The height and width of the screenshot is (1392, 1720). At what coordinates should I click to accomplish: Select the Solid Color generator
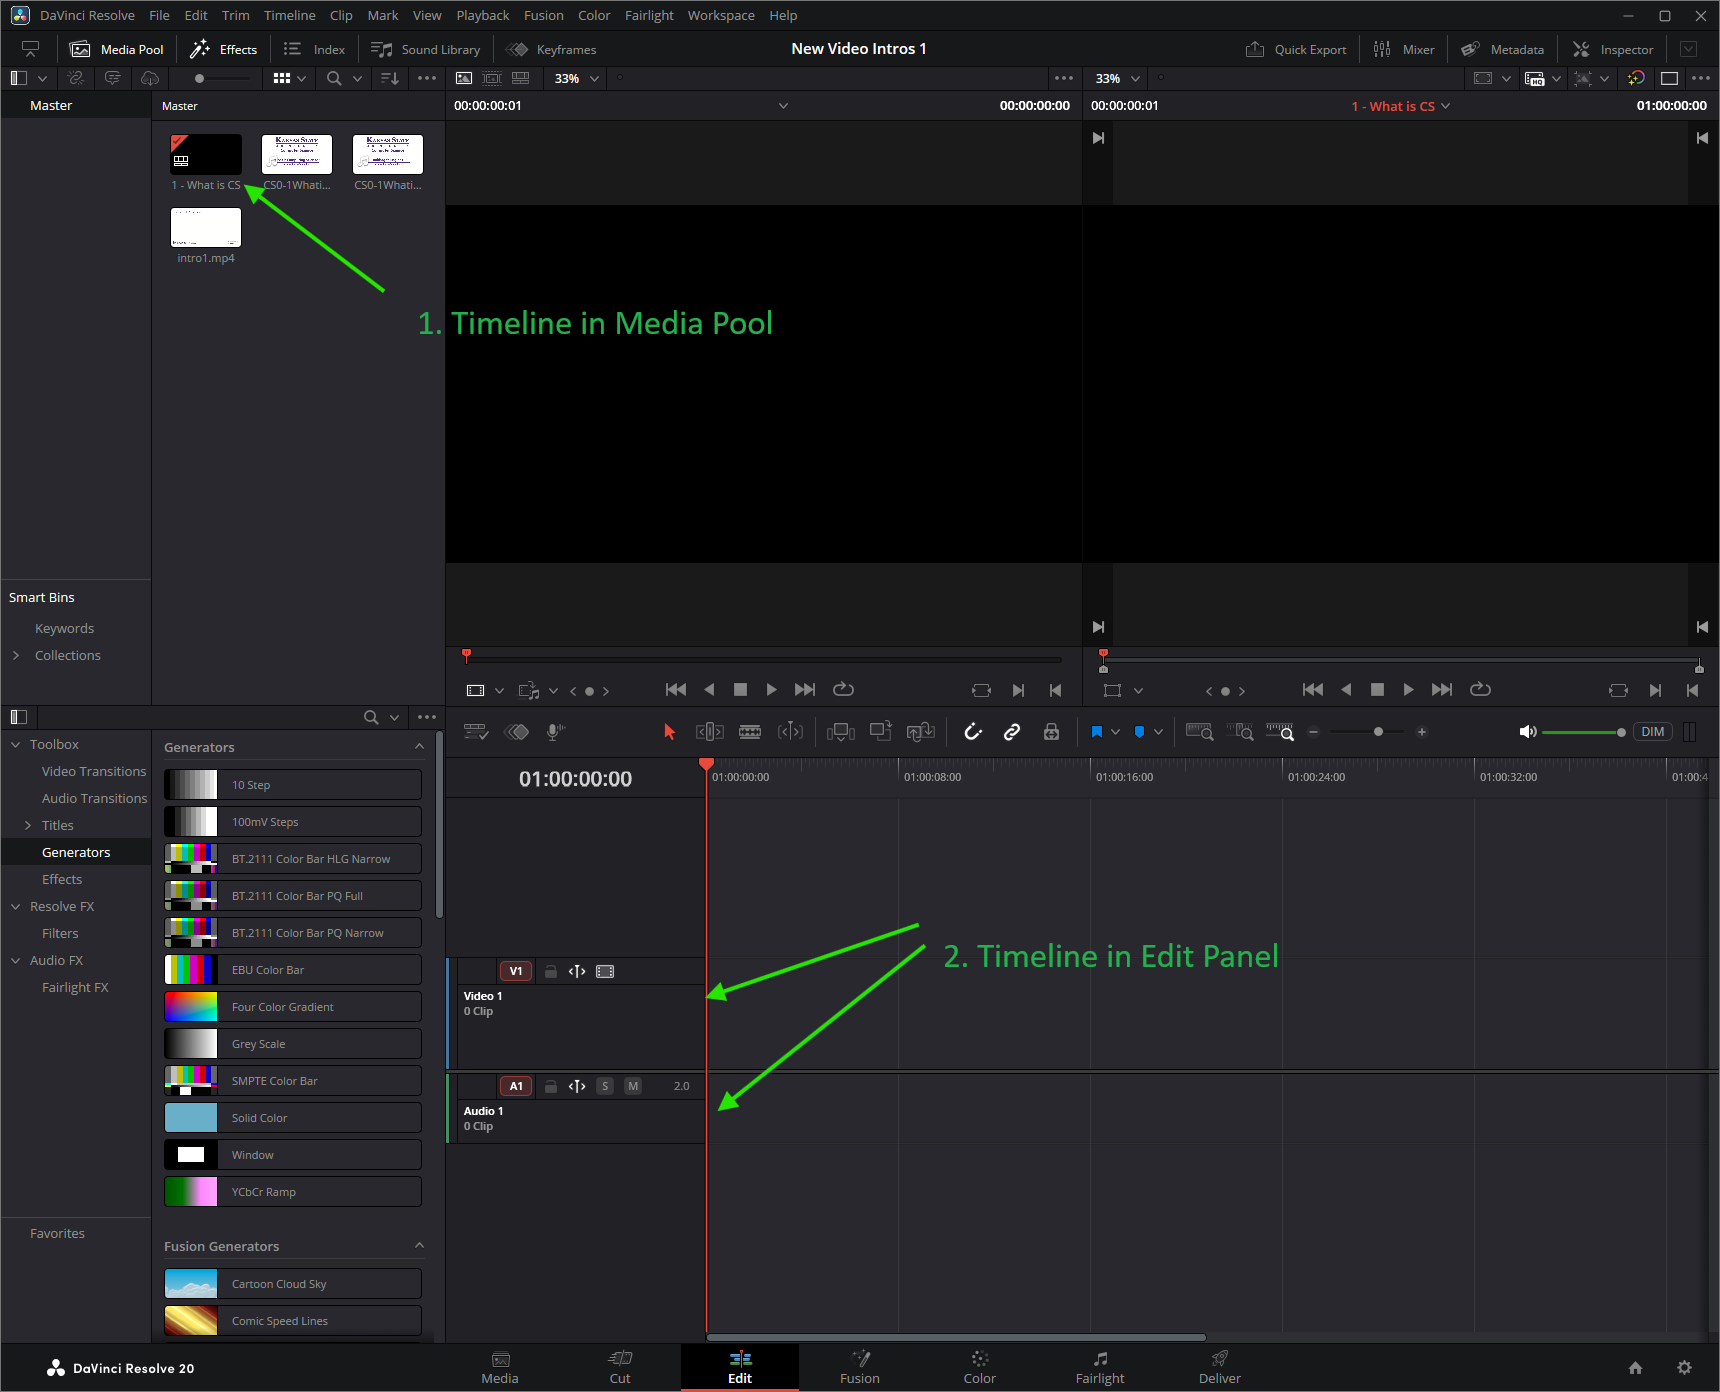(x=292, y=1118)
